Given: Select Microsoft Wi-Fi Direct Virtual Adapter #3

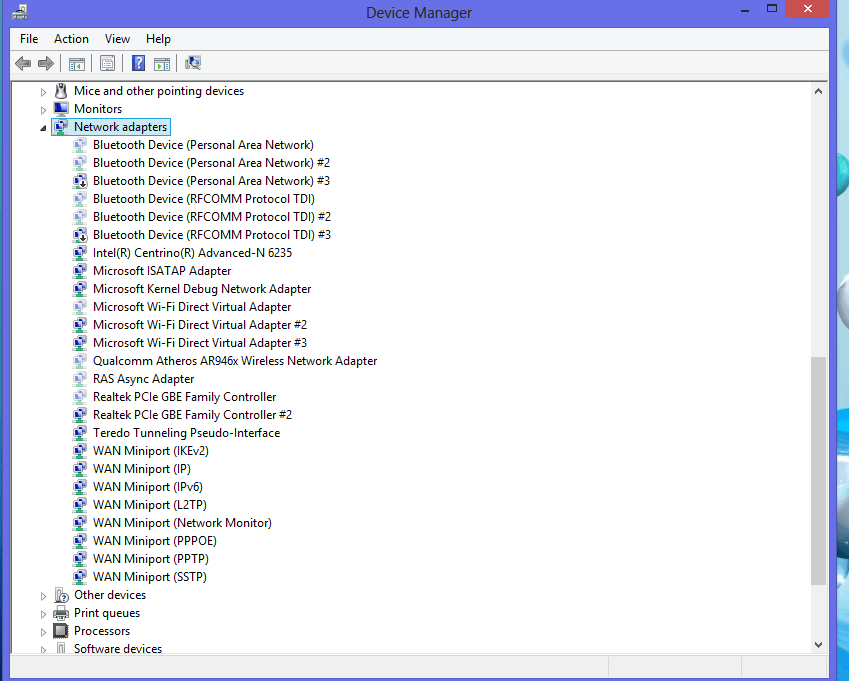Looking at the screenshot, I should pyautogui.click(x=200, y=343).
